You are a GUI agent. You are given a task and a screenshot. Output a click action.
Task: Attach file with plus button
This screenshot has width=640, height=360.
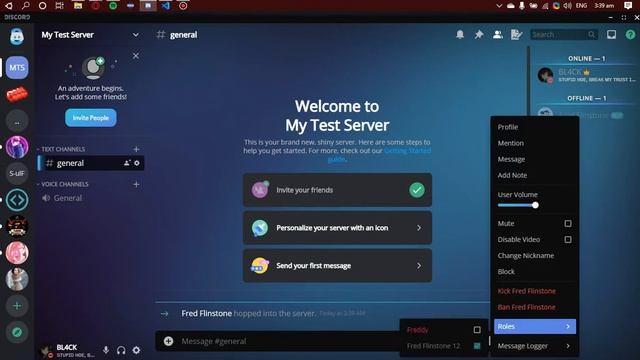click(x=168, y=341)
